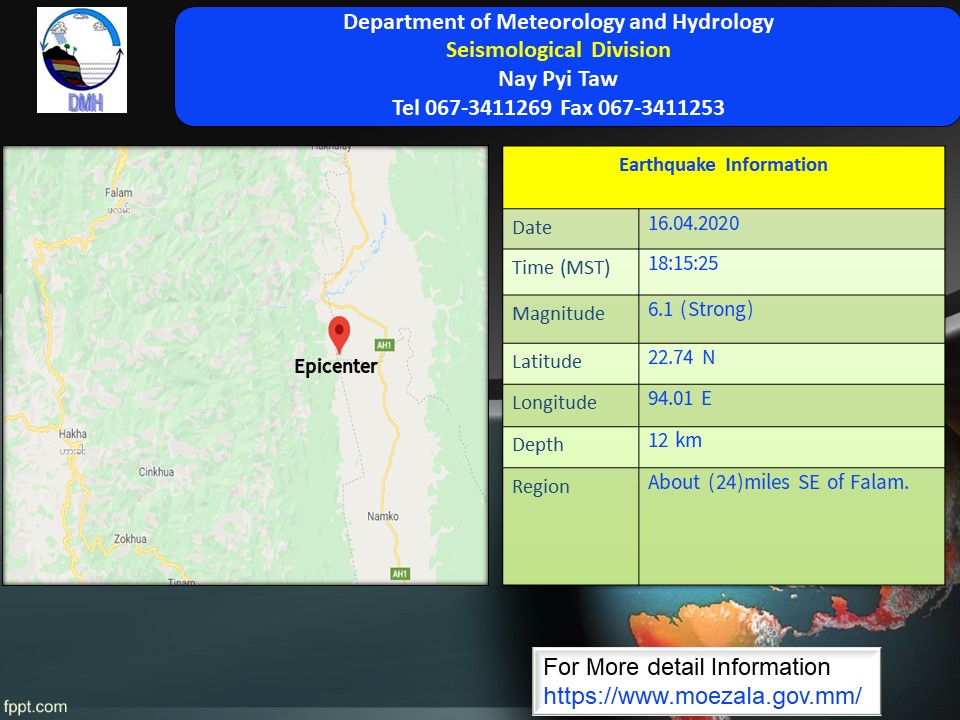This screenshot has width=960, height=720.
Task: Select the latitude value 22.74 N
Action: (x=681, y=357)
